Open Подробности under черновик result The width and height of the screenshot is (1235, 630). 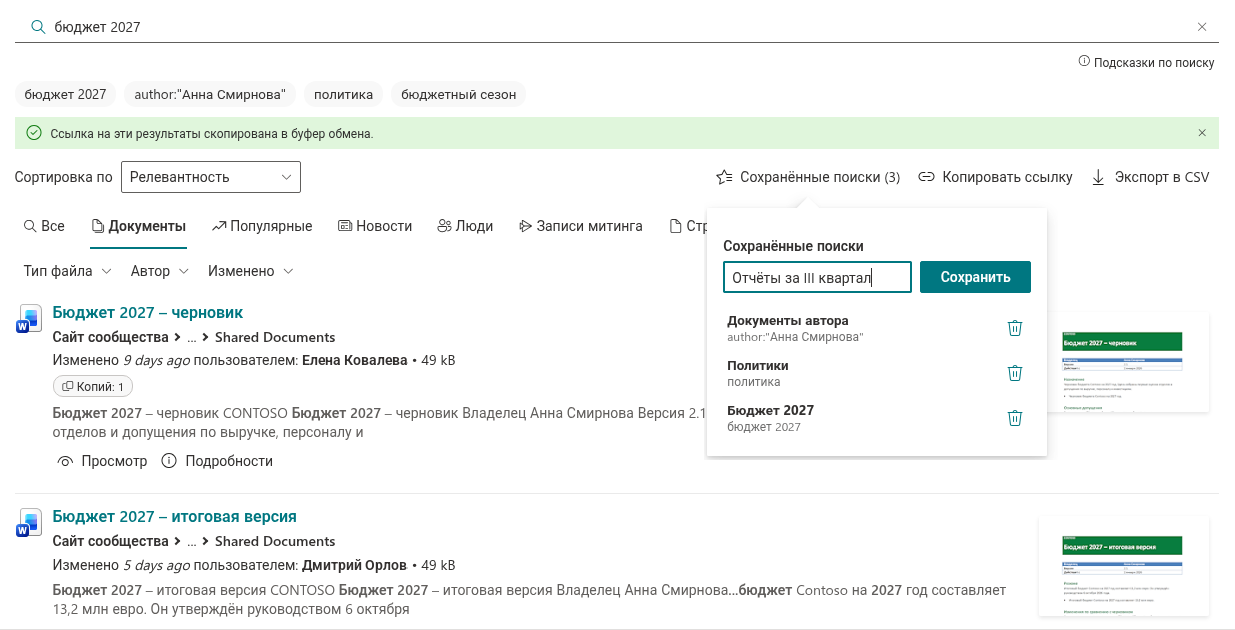[x=217, y=461]
